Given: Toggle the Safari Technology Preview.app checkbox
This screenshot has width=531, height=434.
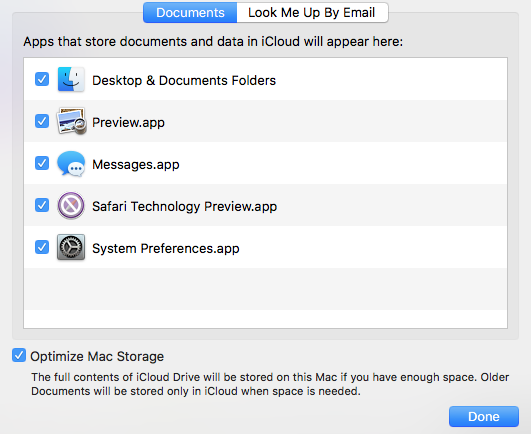Looking at the screenshot, I should tap(42, 205).
